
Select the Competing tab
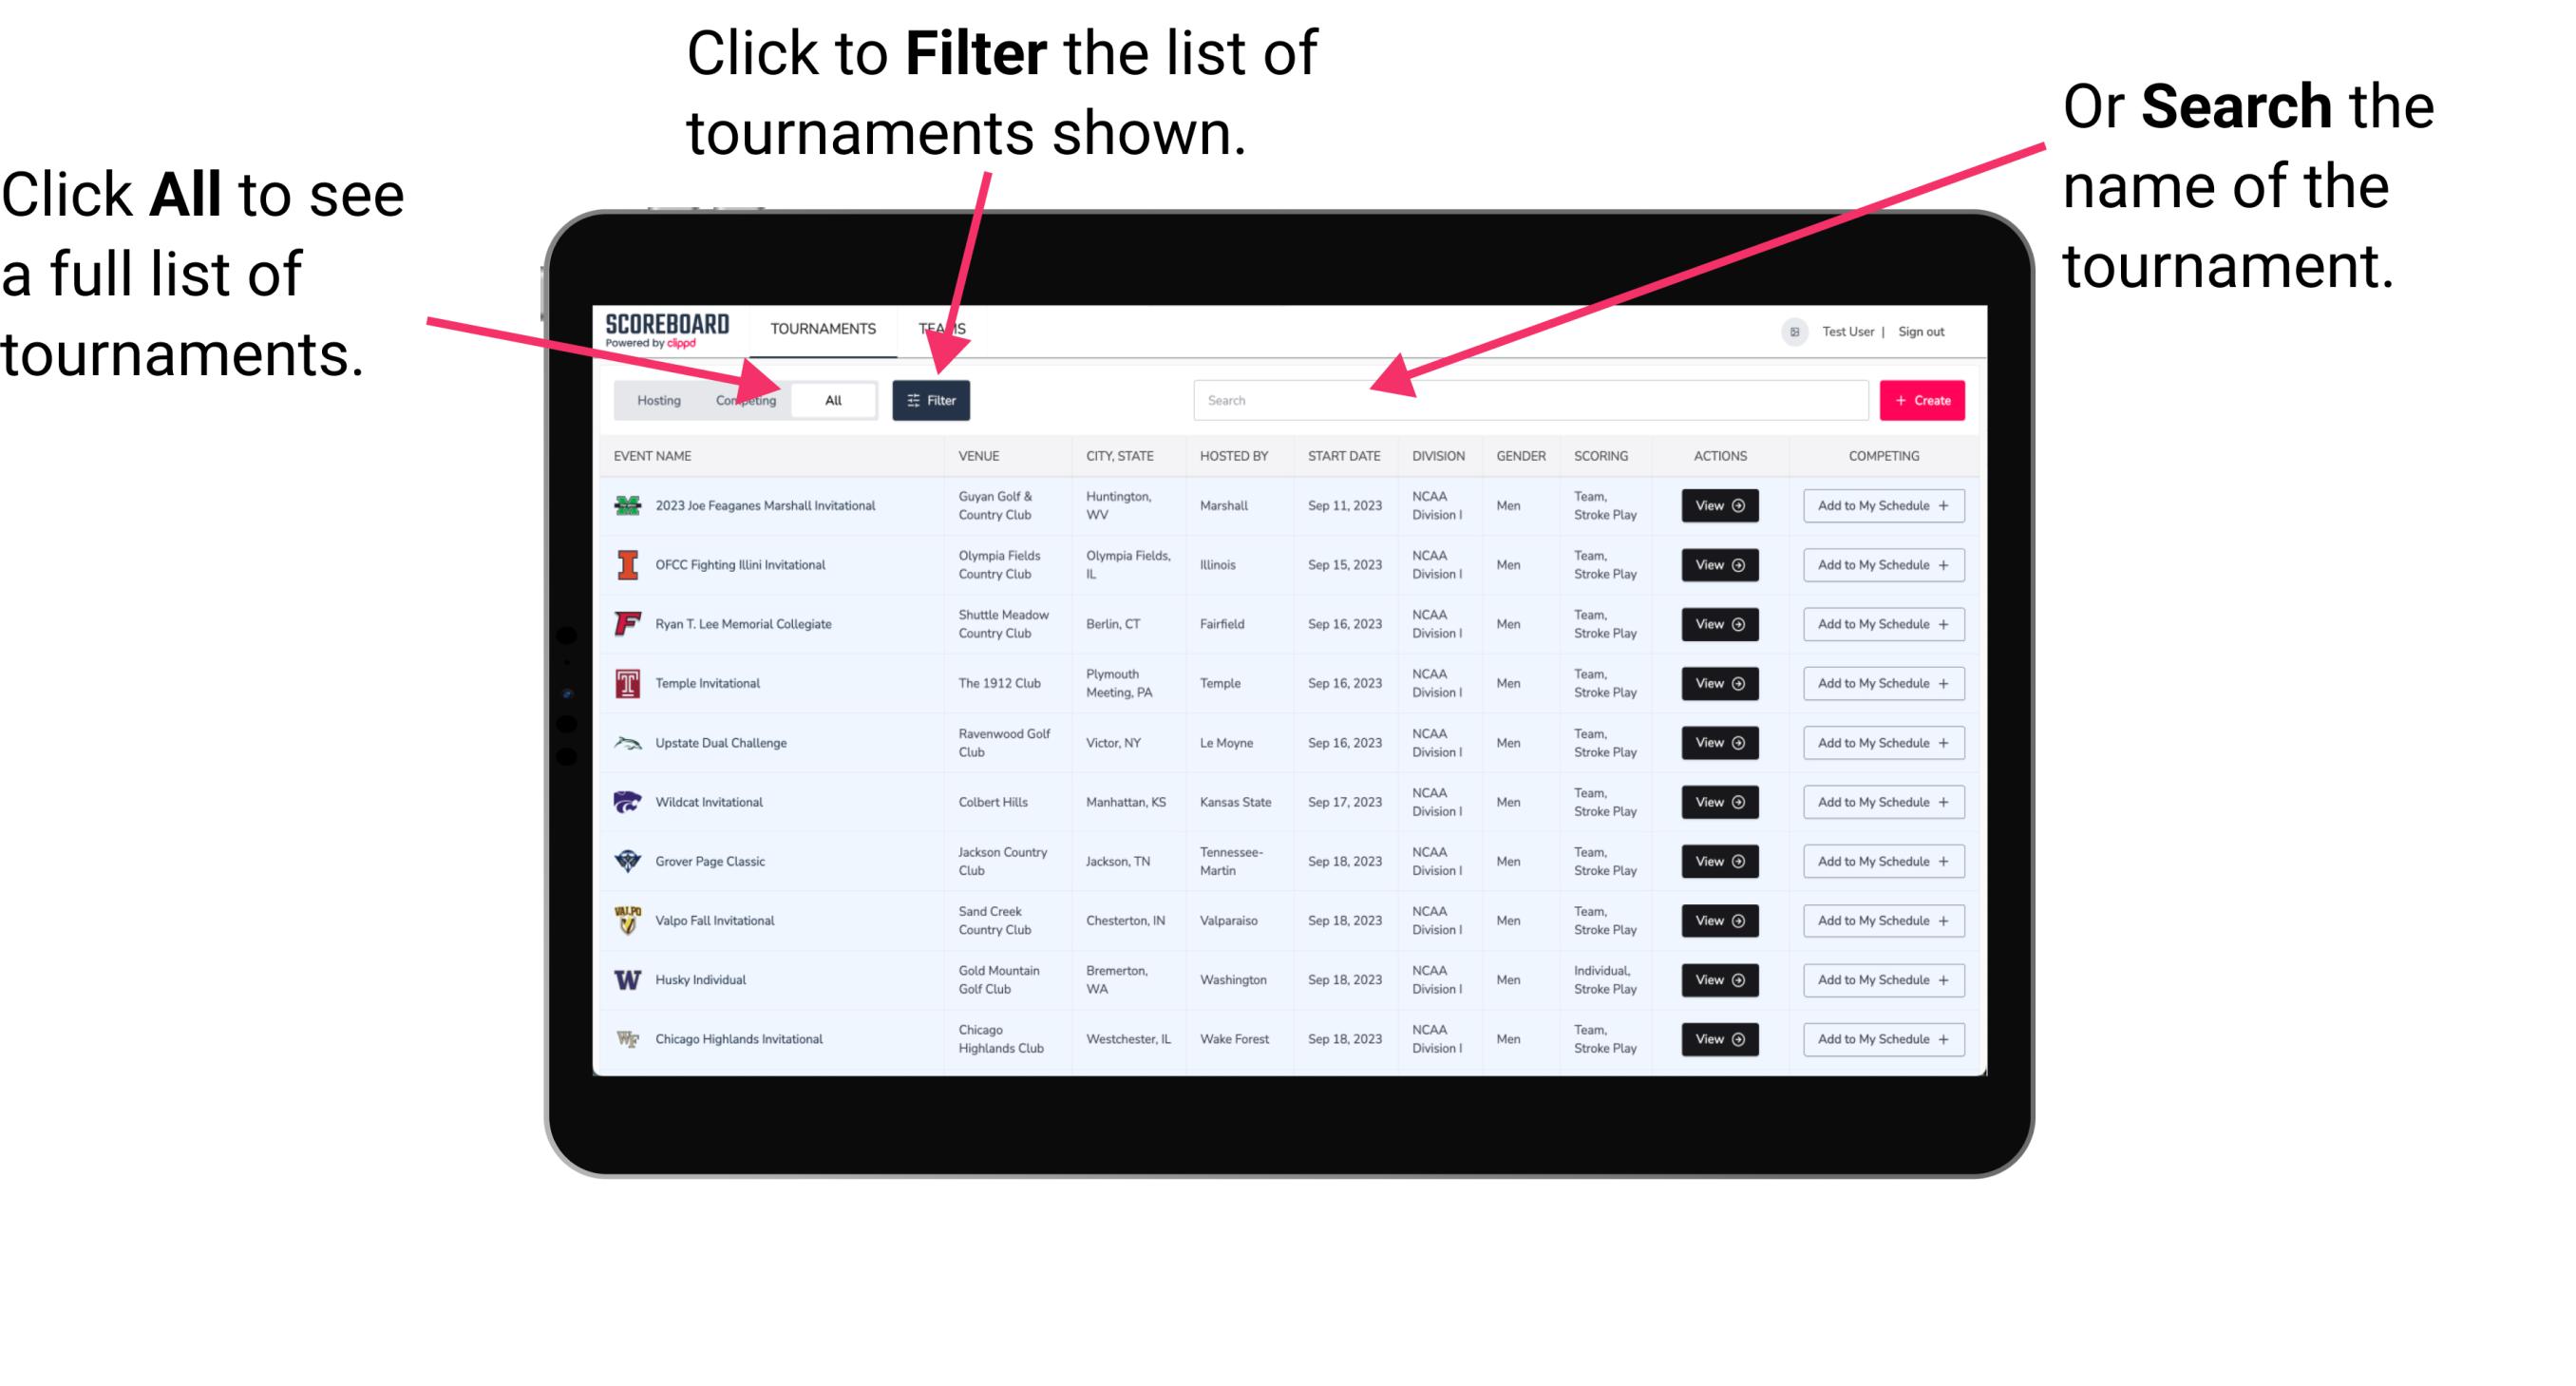[744, 399]
